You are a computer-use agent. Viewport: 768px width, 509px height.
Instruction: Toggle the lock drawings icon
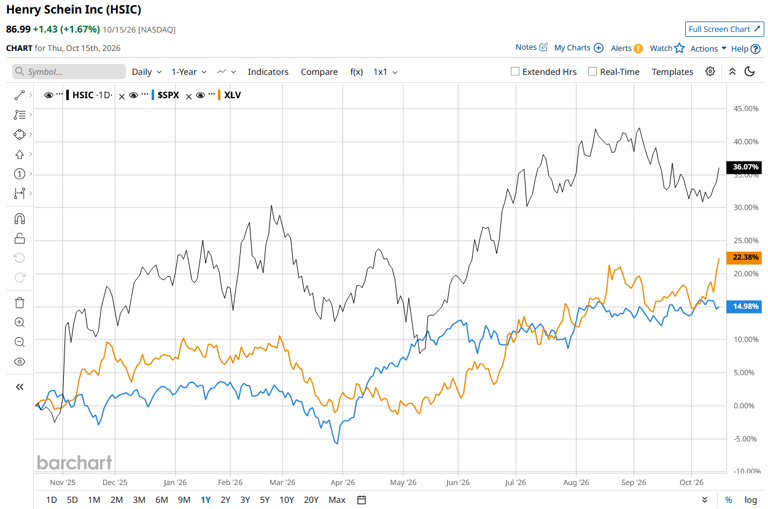click(20, 239)
